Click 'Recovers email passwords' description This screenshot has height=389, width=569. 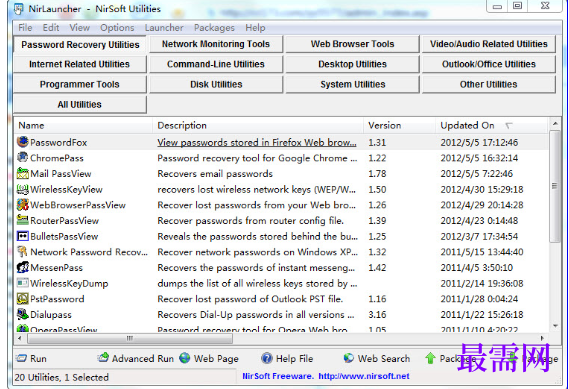pyautogui.click(x=215, y=173)
